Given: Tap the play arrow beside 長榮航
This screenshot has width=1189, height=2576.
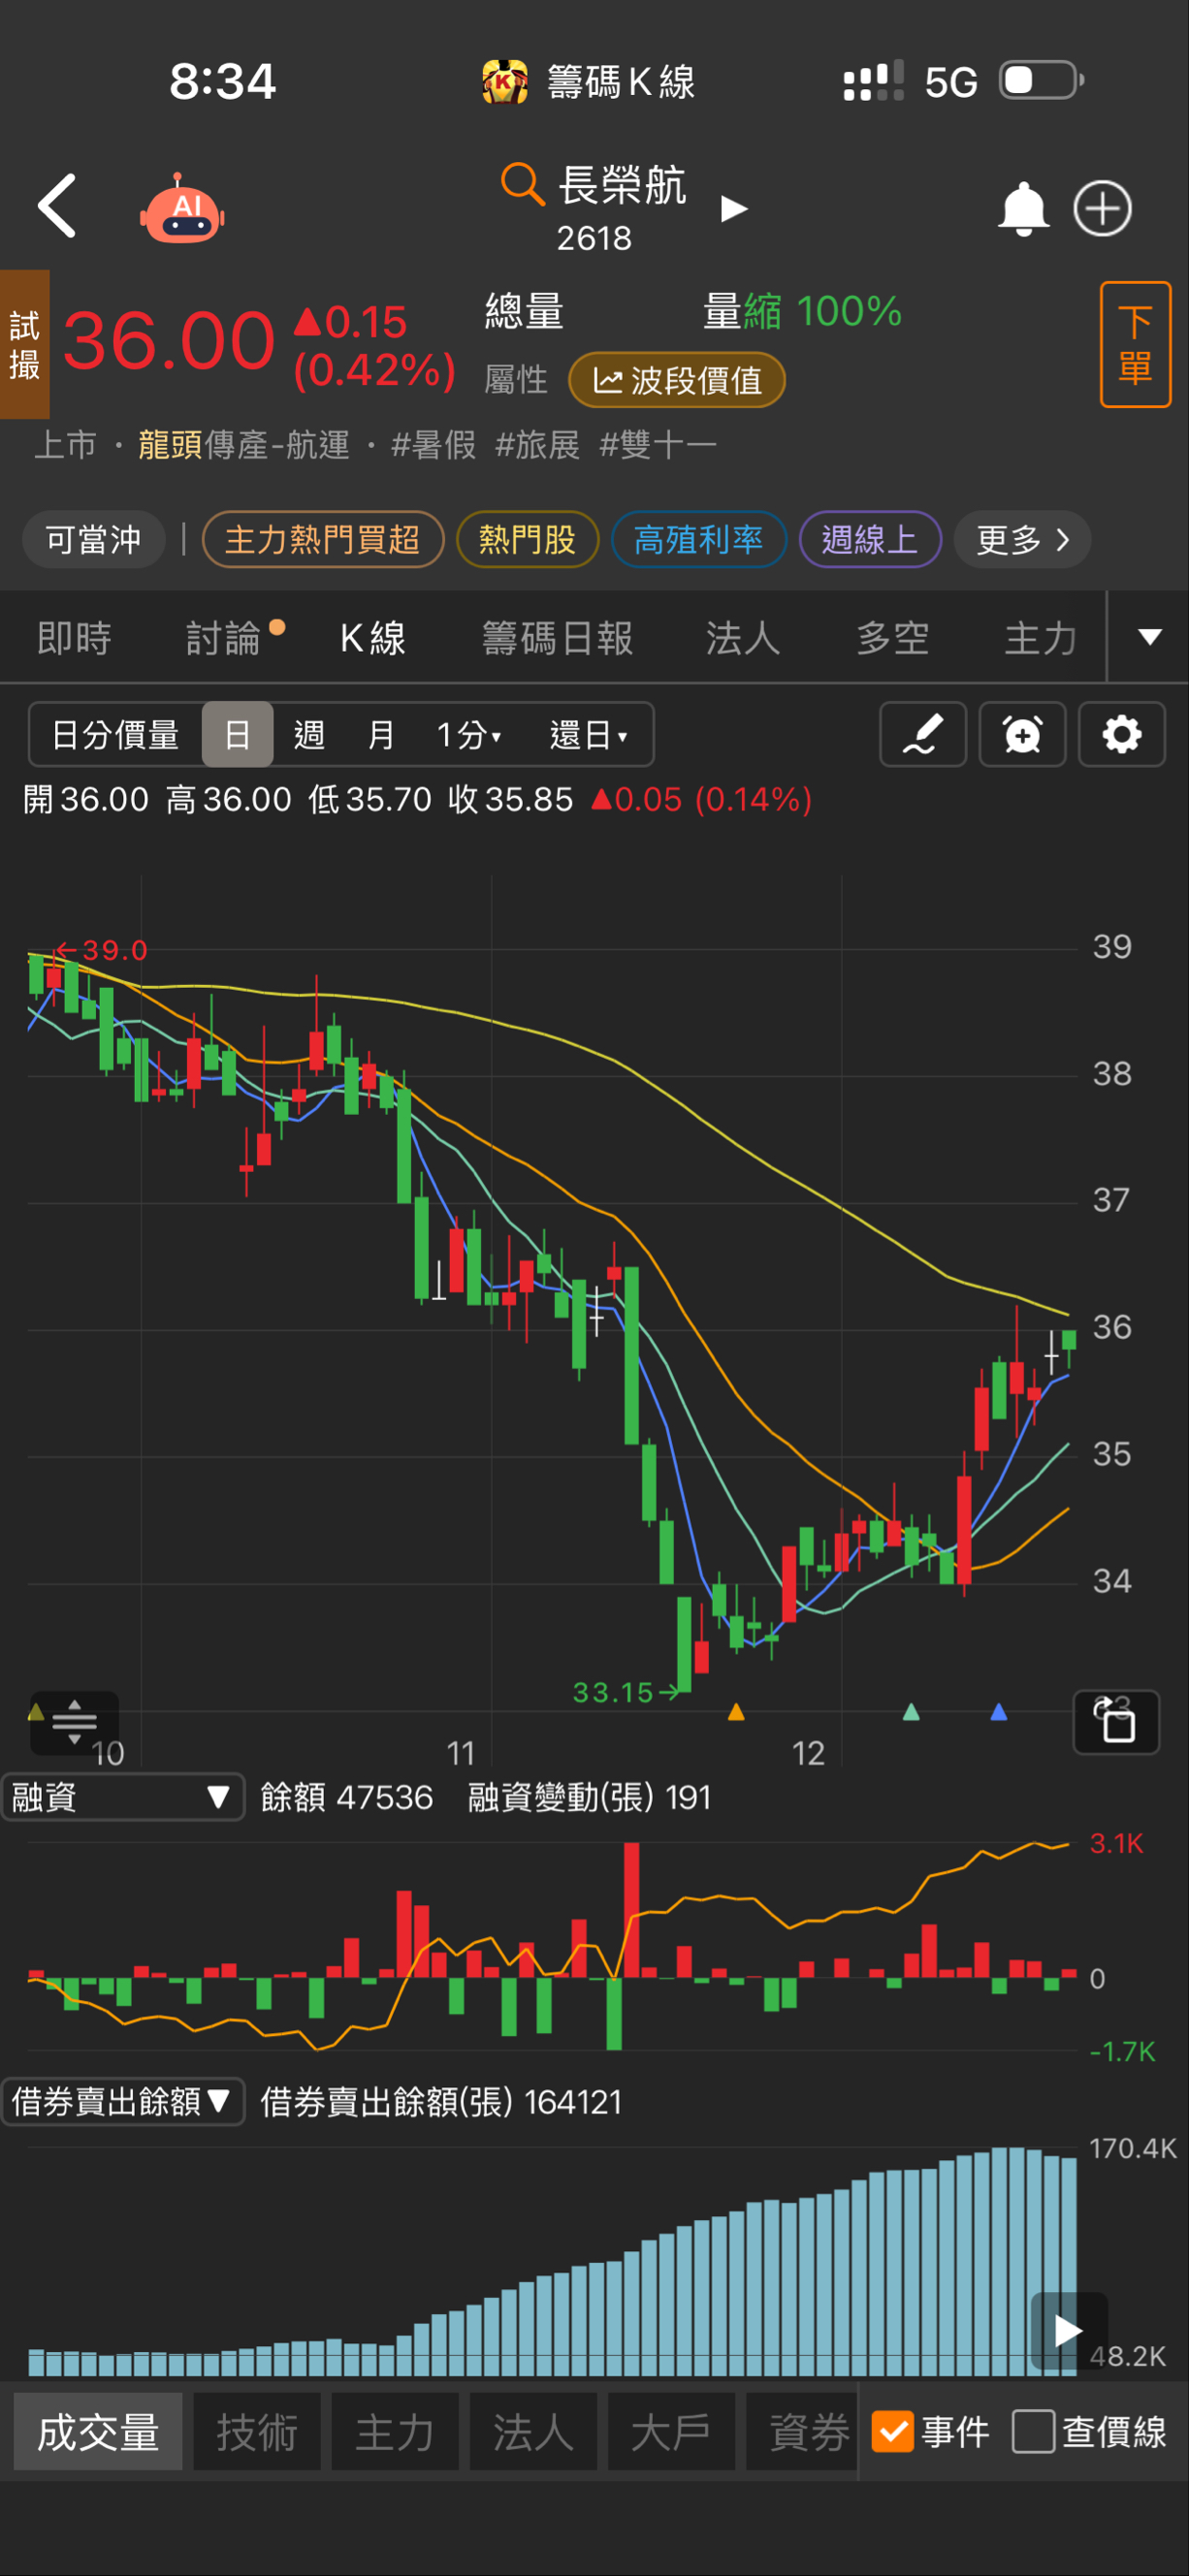Looking at the screenshot, I should click(734, 208).
